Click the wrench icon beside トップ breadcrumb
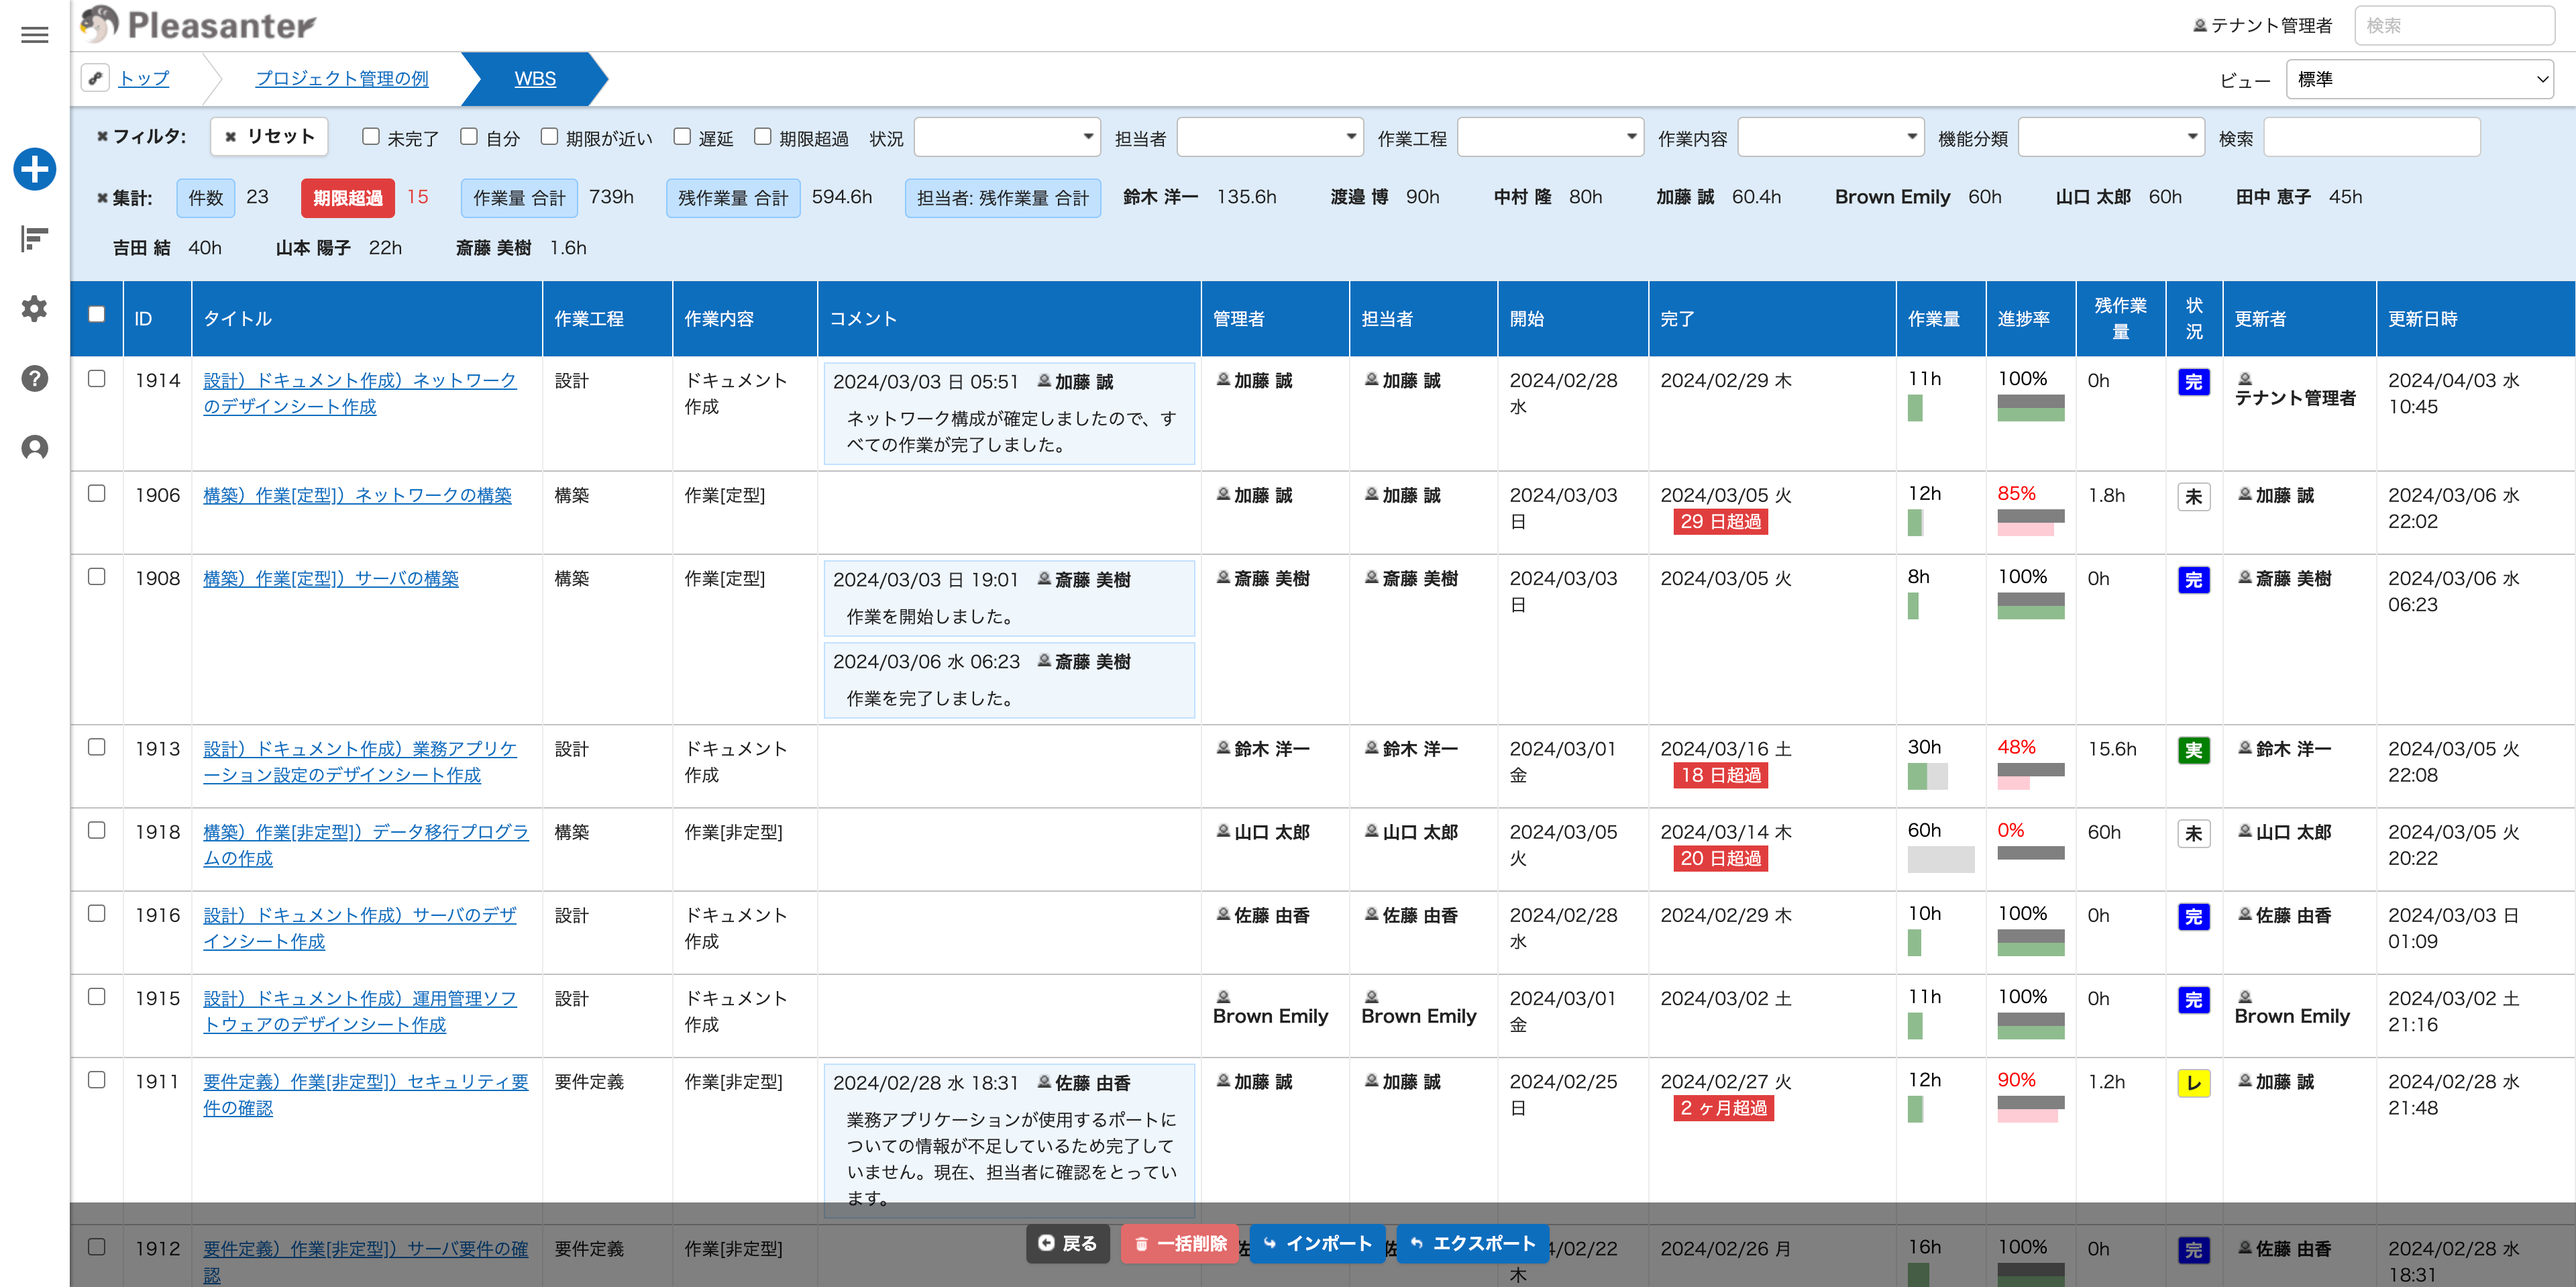This screenshot has height=1287, width=2576. [96, 78]
